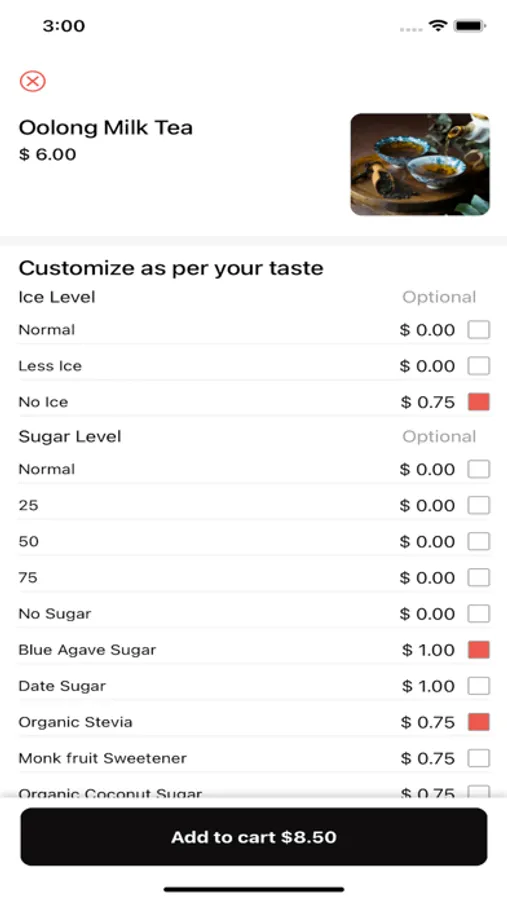Image resolution: width=507 pixels, height=900 pixels.
Task: Close the customization screen with red X
Action: pos(33,81)
